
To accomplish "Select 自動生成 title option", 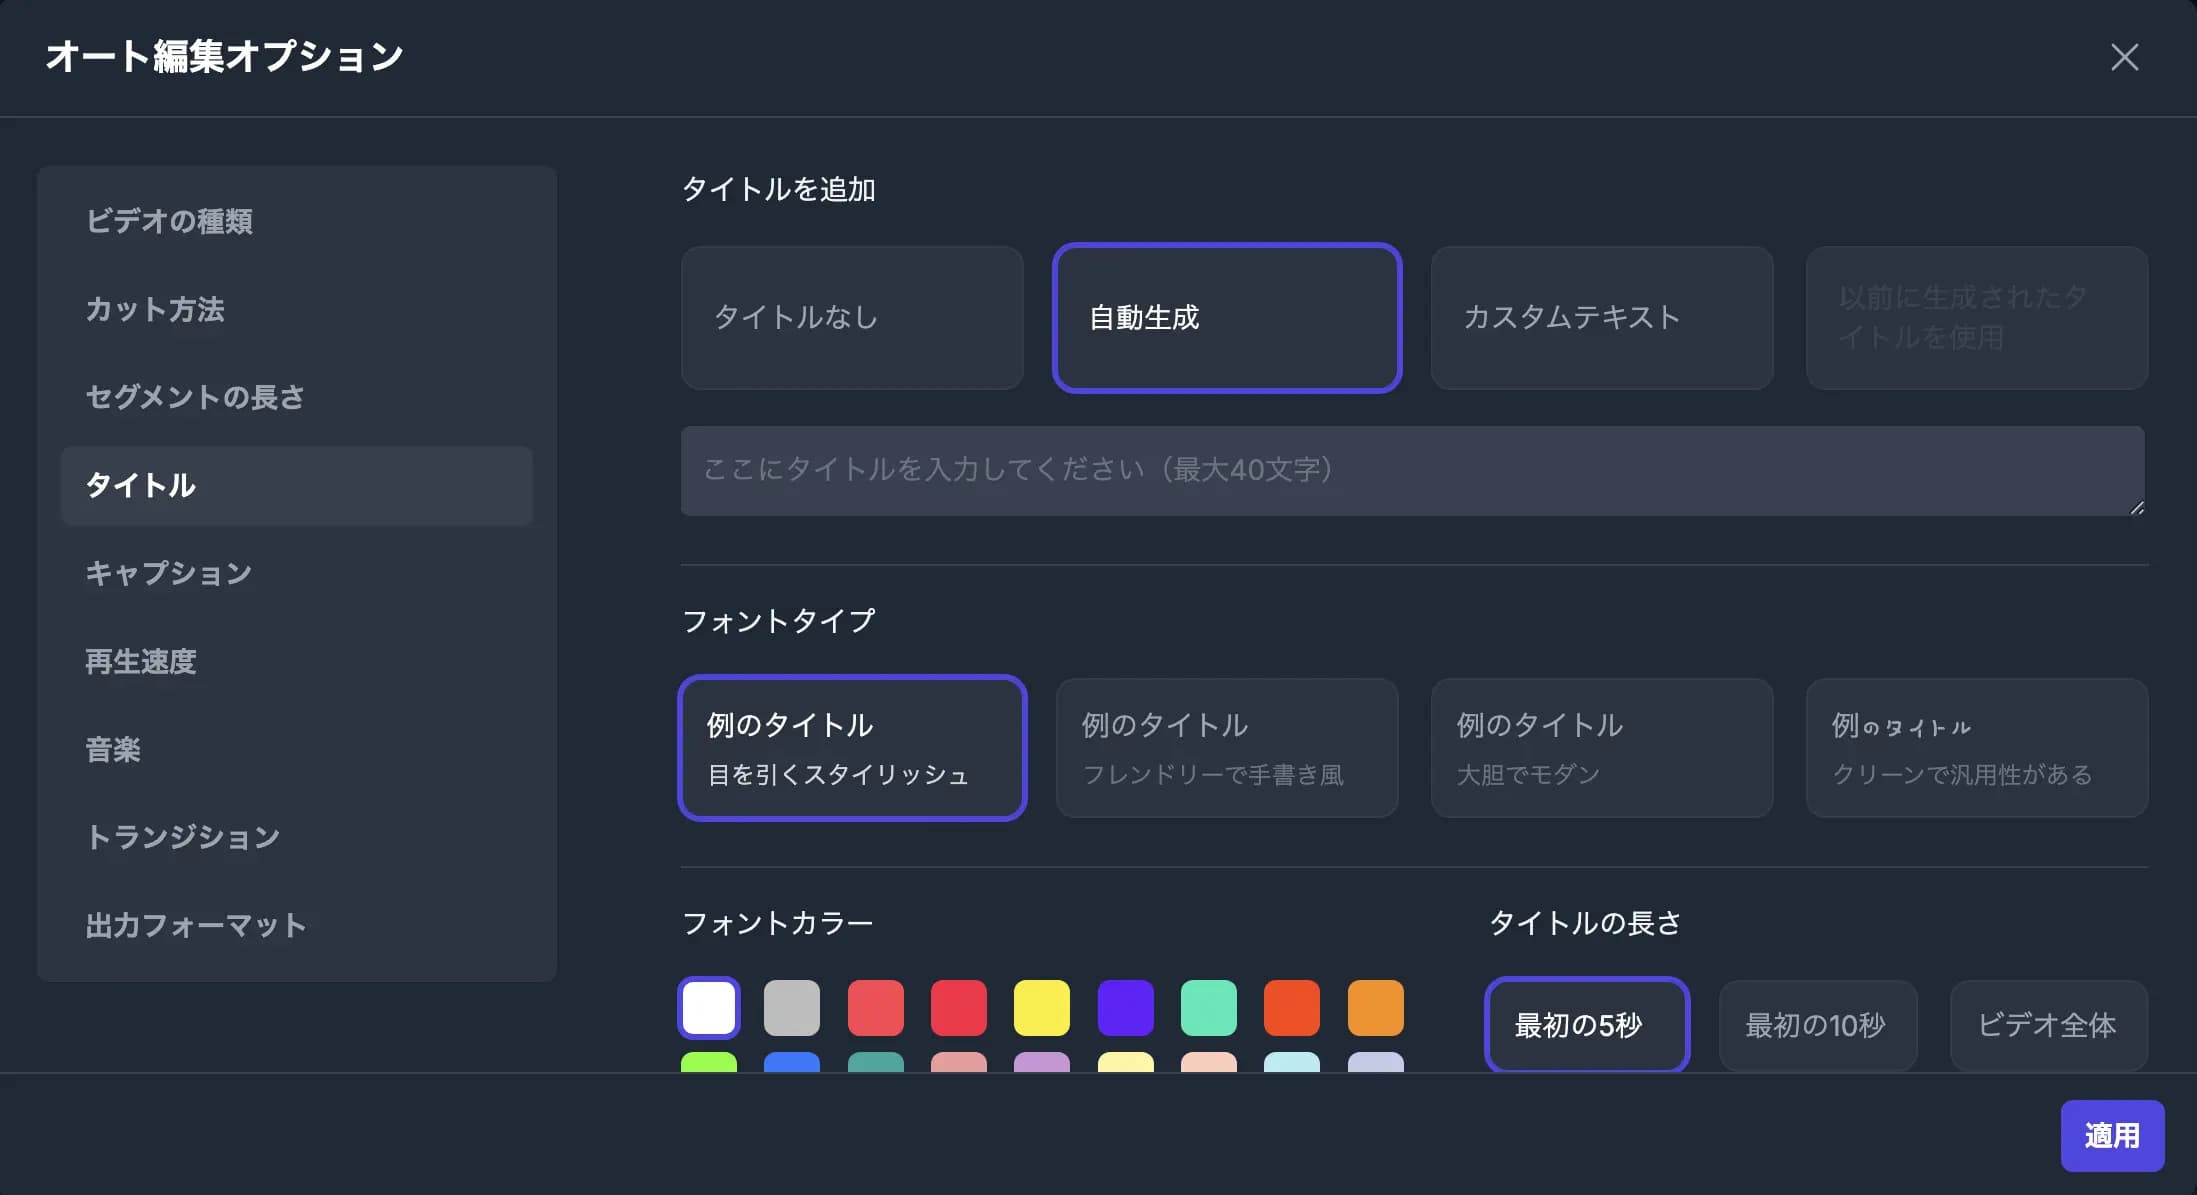I will tap(1226, 318).
